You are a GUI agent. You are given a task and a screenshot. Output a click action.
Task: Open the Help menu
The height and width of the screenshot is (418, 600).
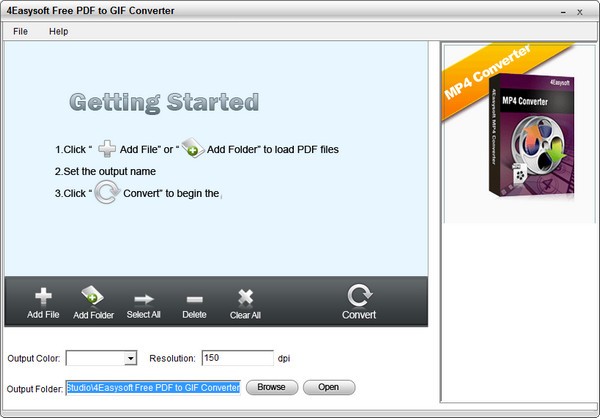click(59, 31)
